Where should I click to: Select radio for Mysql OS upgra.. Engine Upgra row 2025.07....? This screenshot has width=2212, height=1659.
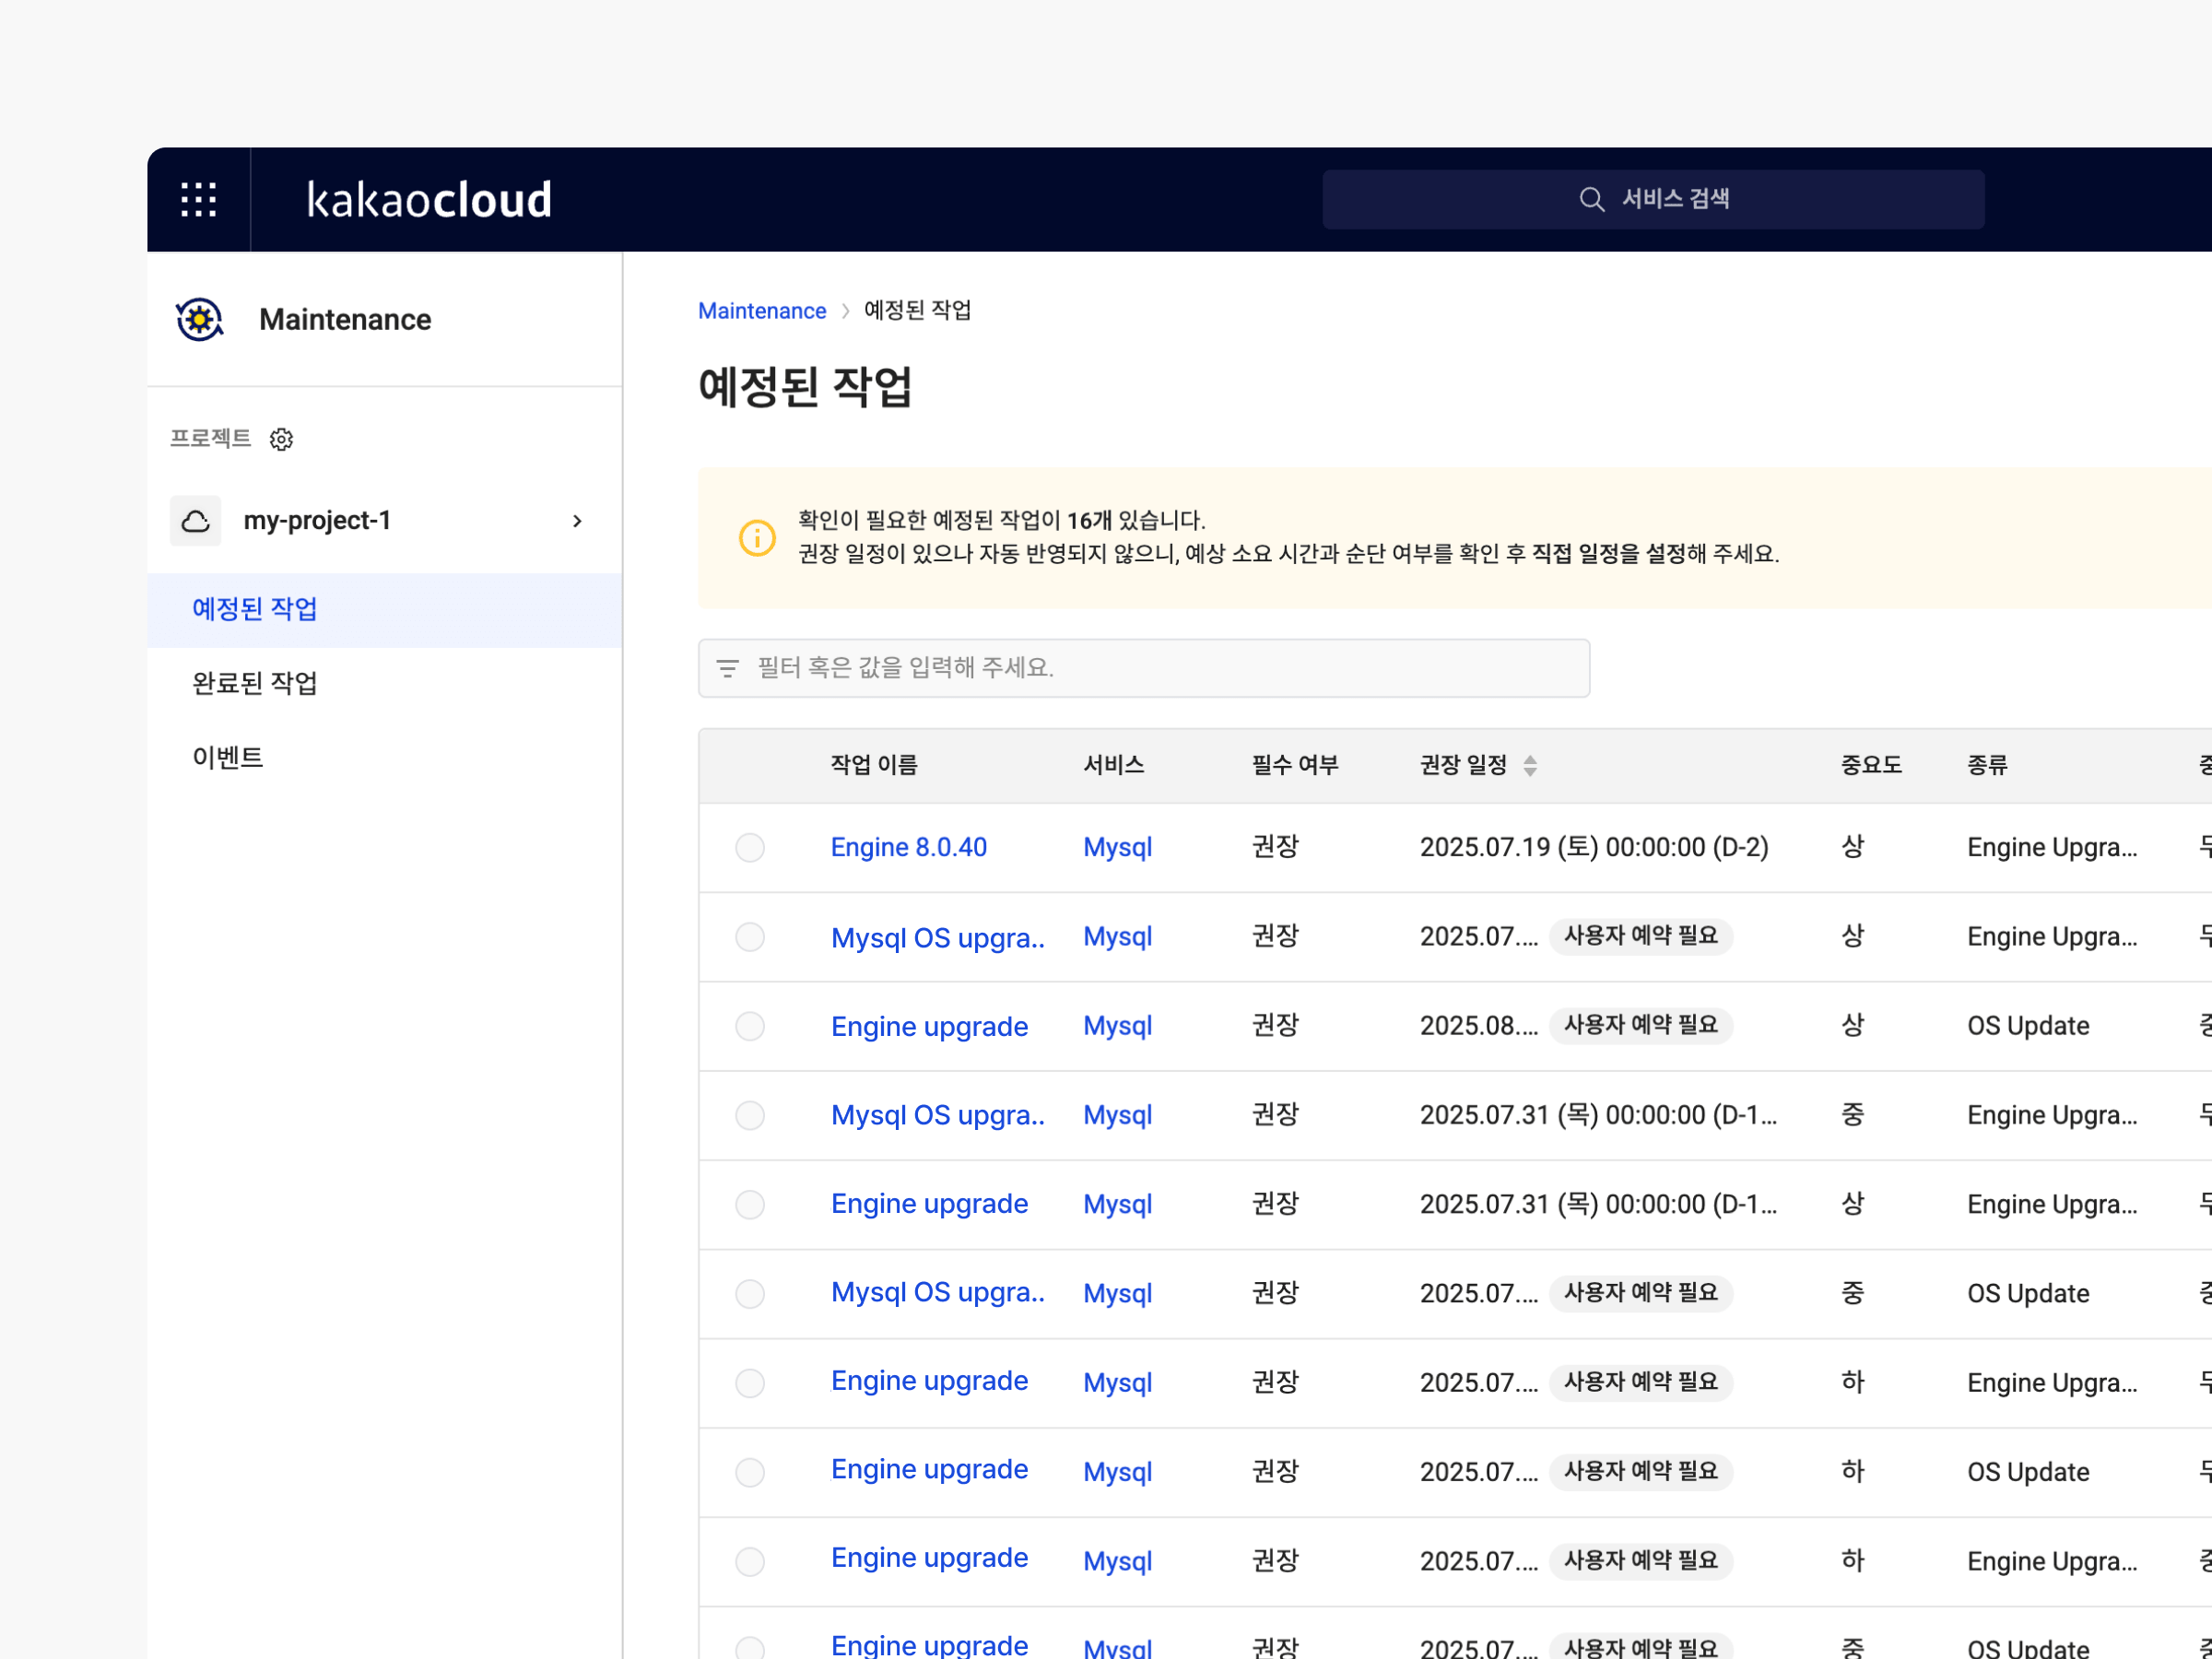click(x=750, y=937)
